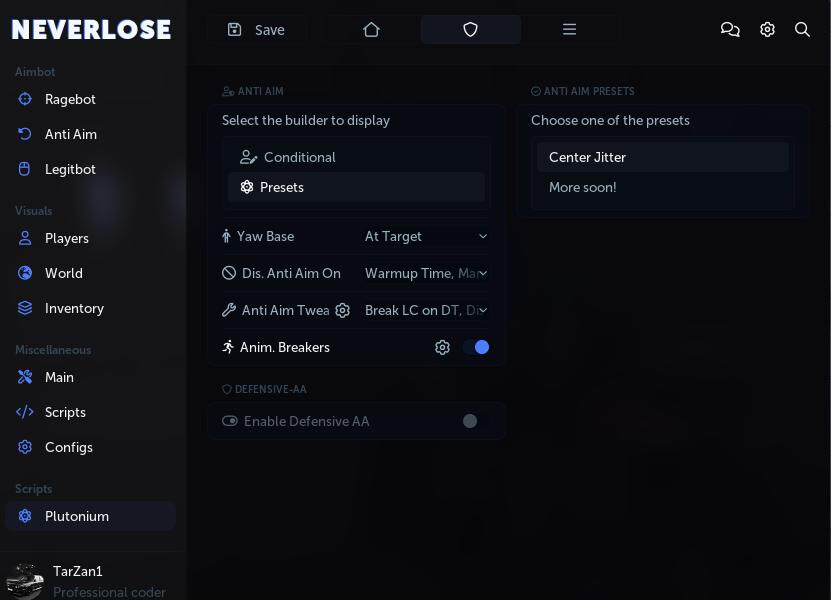Screen dimensions: 831x600
Task: Expand Dis. Anti Aim On dropdown
Action: pyautogui.click(x=426, y=273)
